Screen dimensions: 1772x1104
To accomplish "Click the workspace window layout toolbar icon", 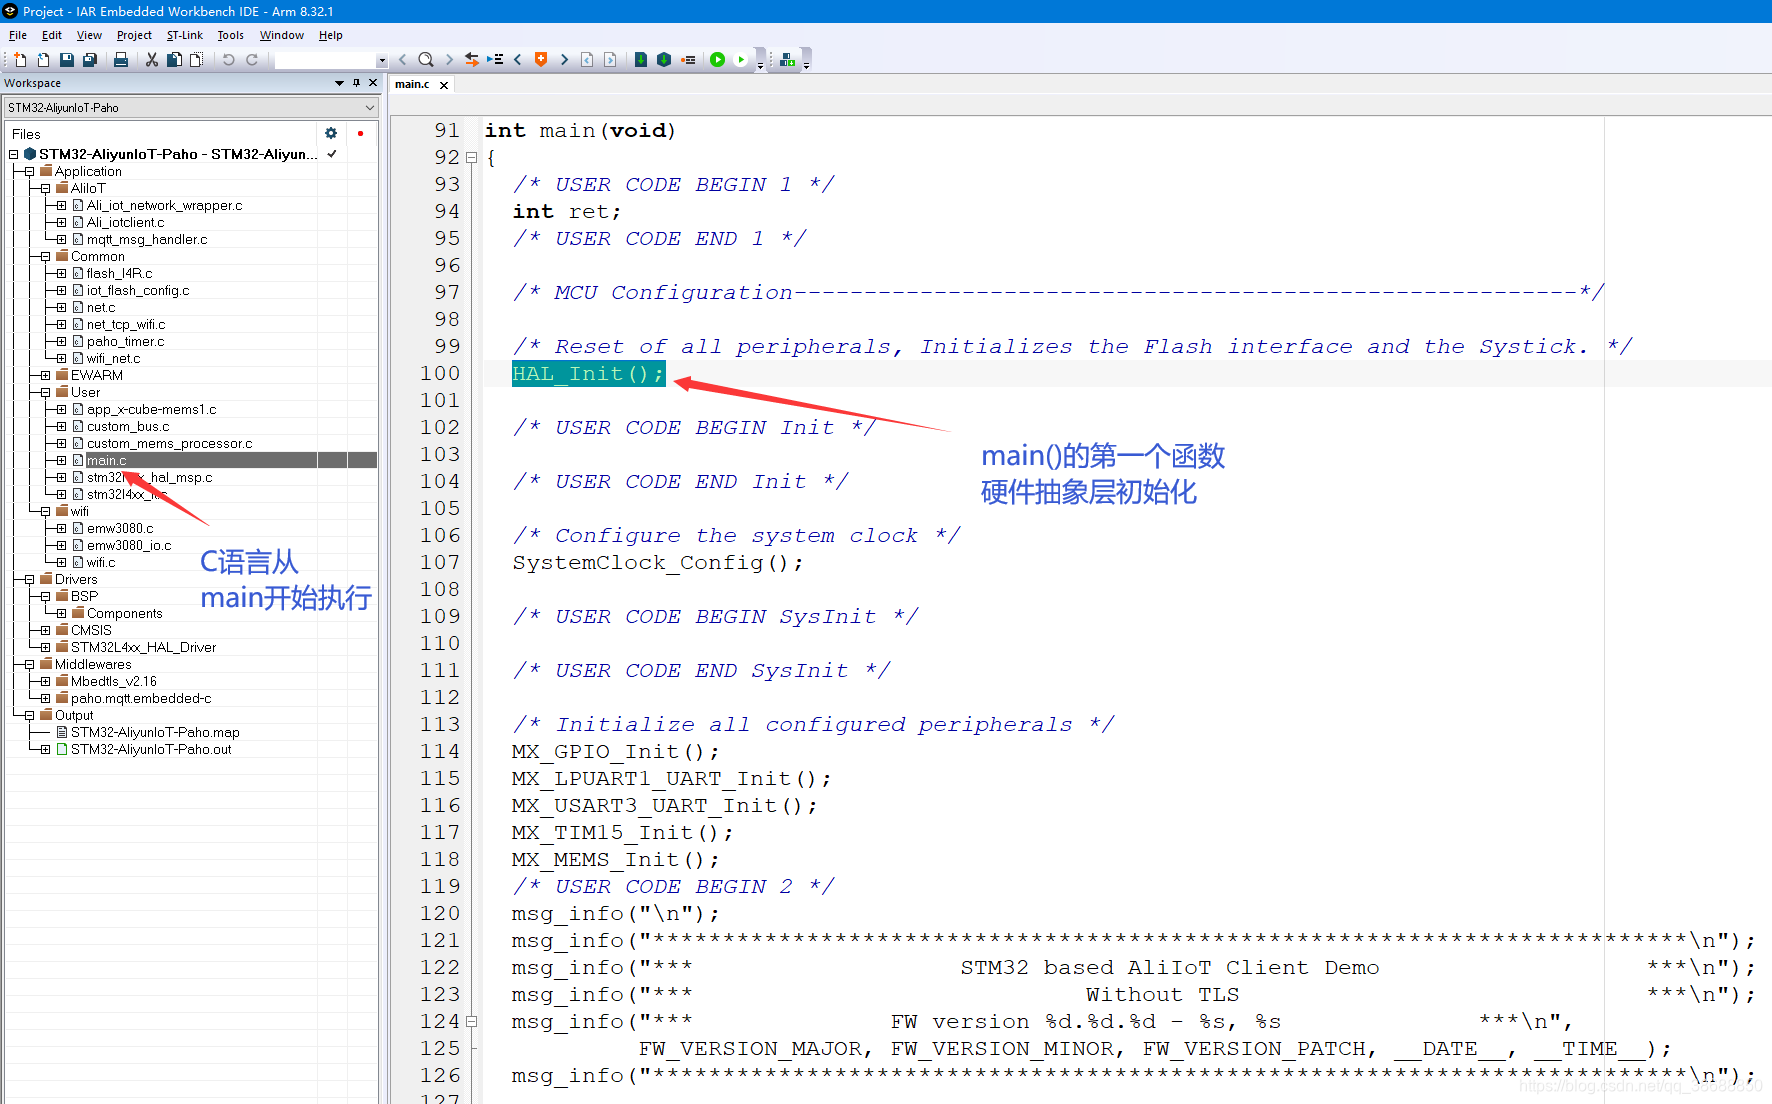I will tap(788, 60).
